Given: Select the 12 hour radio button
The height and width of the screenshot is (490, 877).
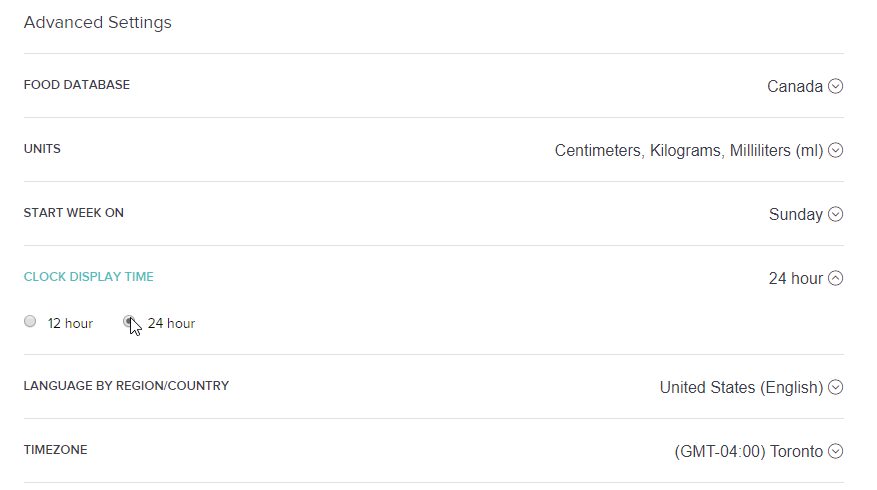Looking at the screenshot, I should coord(30,322).
